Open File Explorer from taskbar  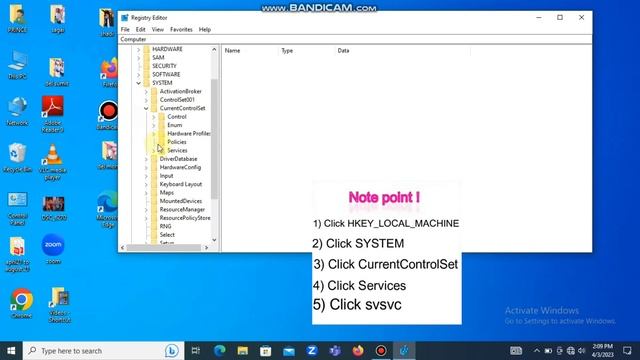click(243, 351)
